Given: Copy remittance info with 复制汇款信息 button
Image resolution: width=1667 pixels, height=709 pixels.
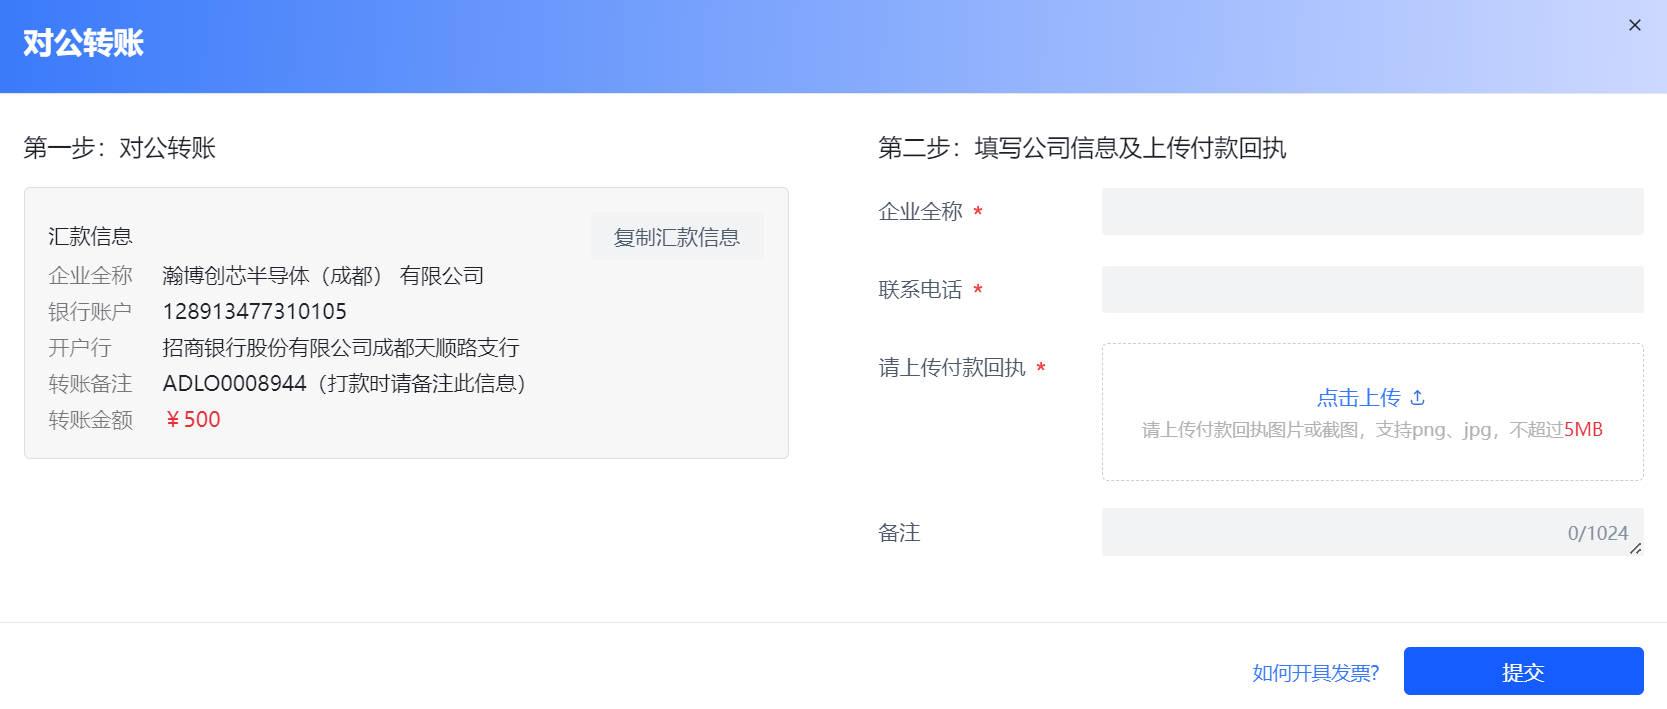Looking at the screenshot, I should click(x=677, y=237).
